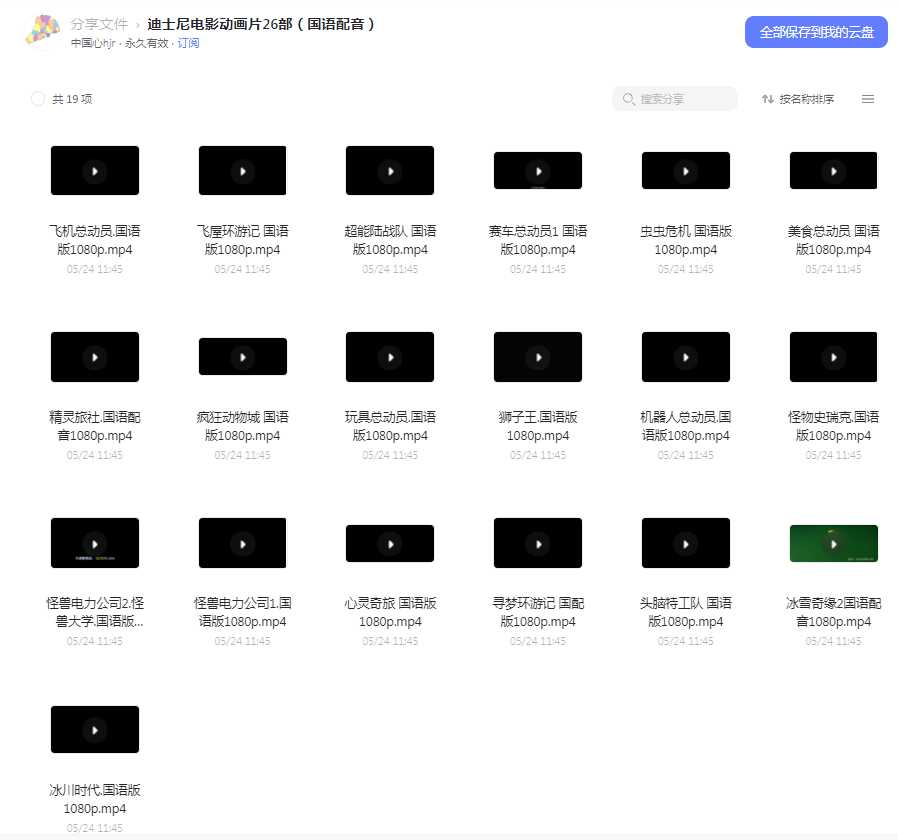Play the 玩具总动员 video thumbnail
The height and width of the screenshot is (840, 898).
[390, 357]
